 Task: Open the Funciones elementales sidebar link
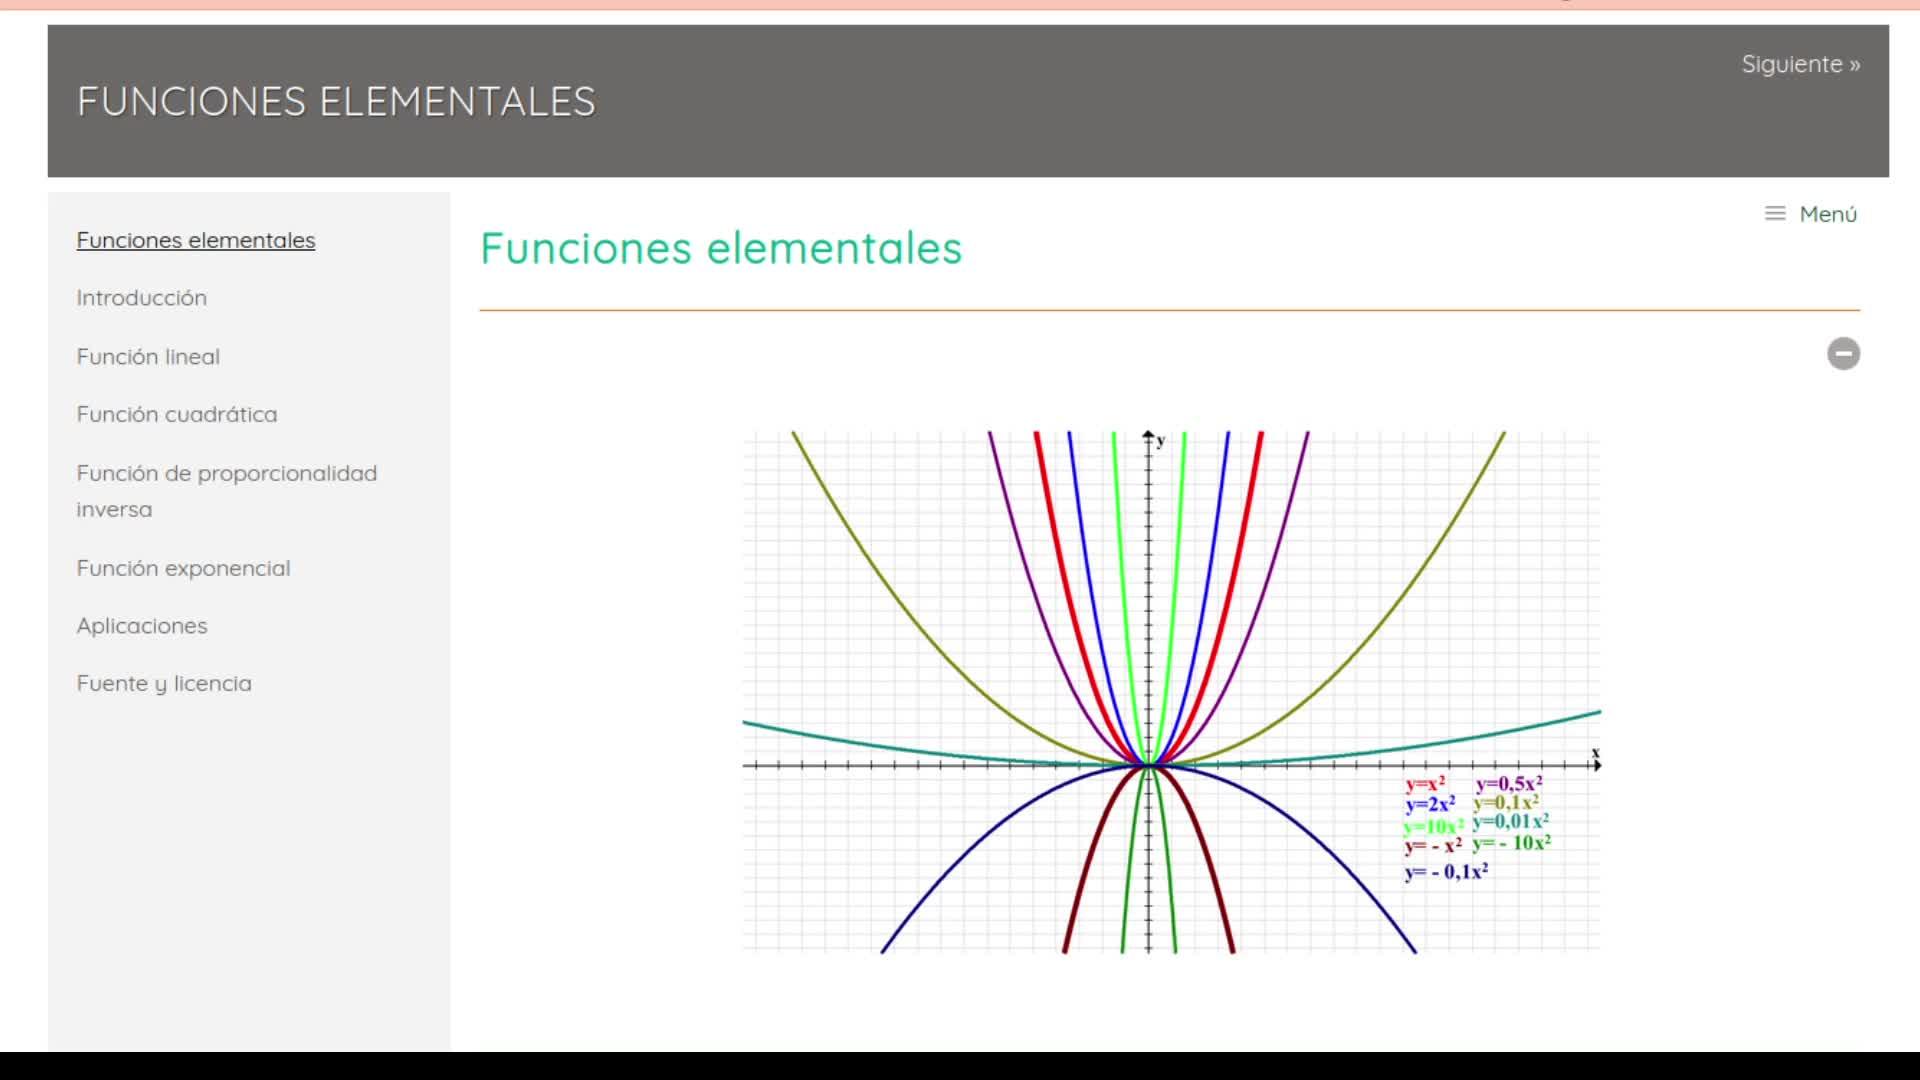coord(196,240)
